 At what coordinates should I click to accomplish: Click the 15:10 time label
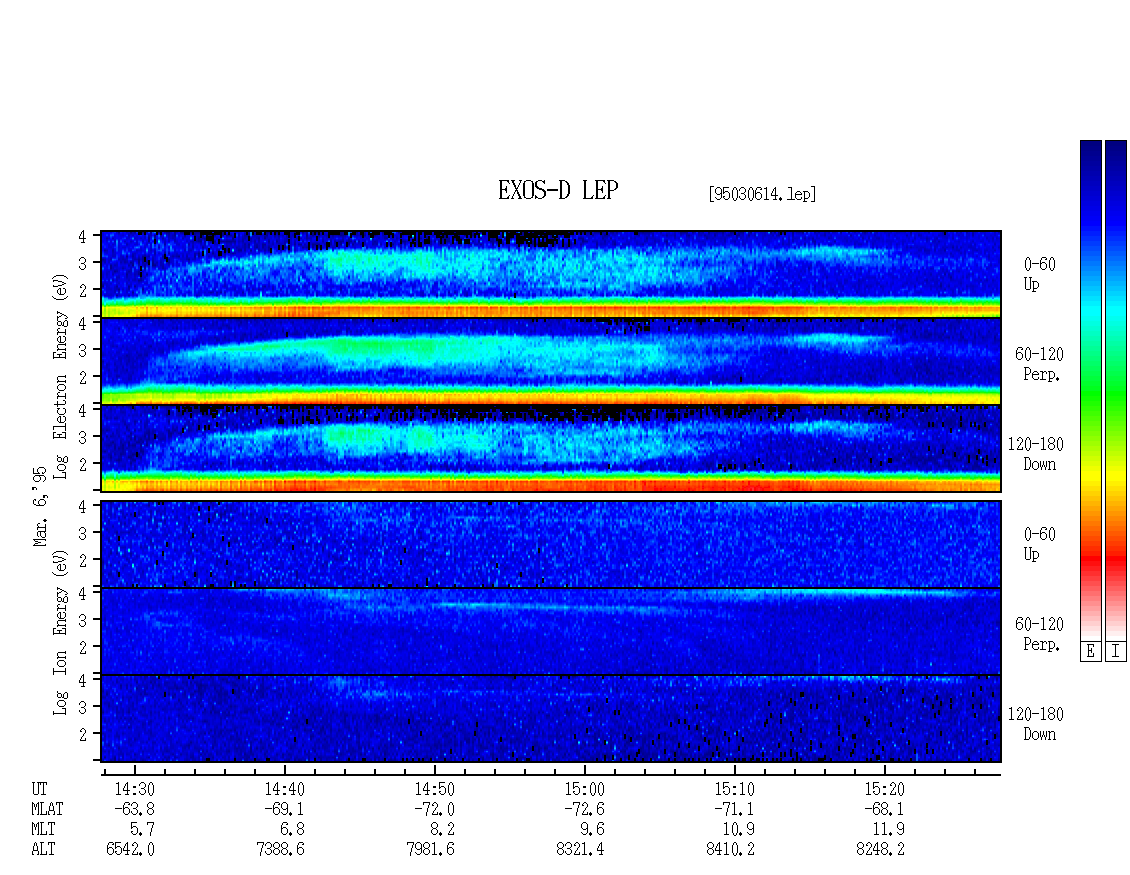(734, 789)
